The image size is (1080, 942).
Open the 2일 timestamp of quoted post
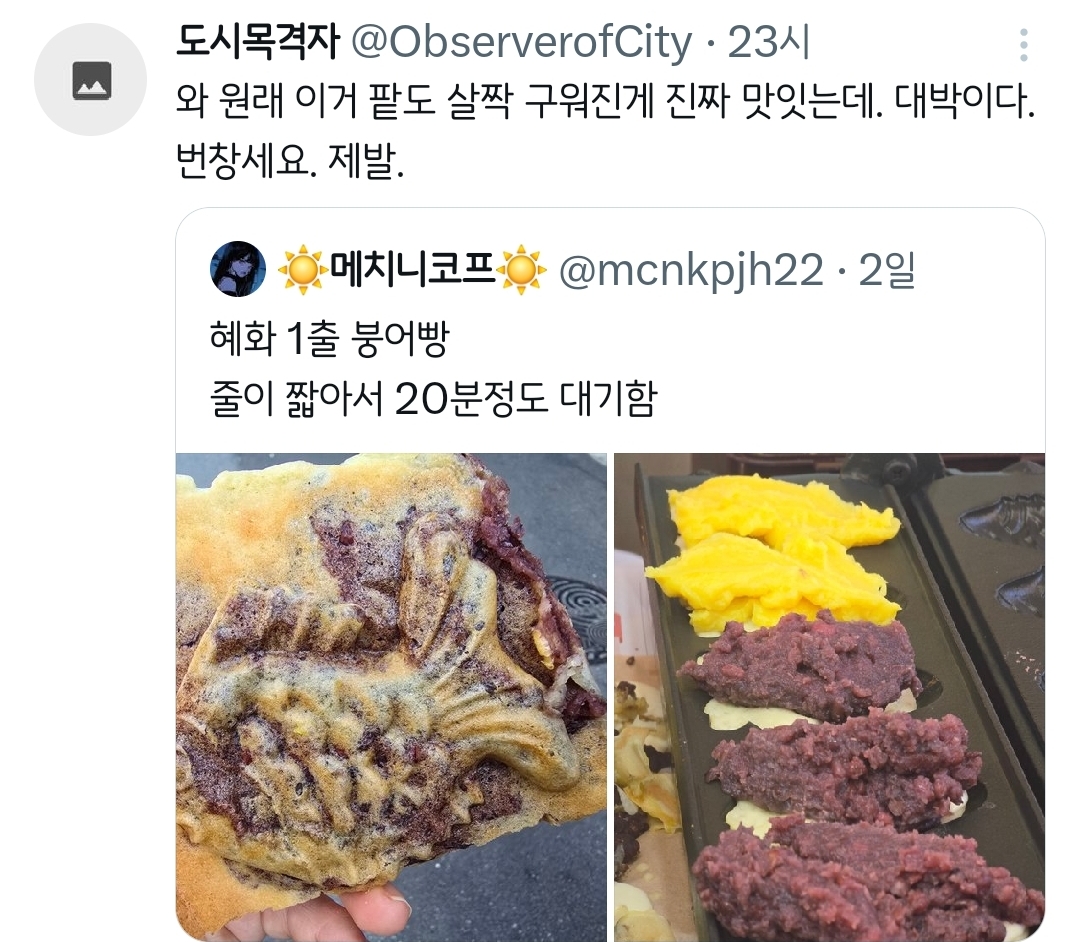(x=886, y=269)
